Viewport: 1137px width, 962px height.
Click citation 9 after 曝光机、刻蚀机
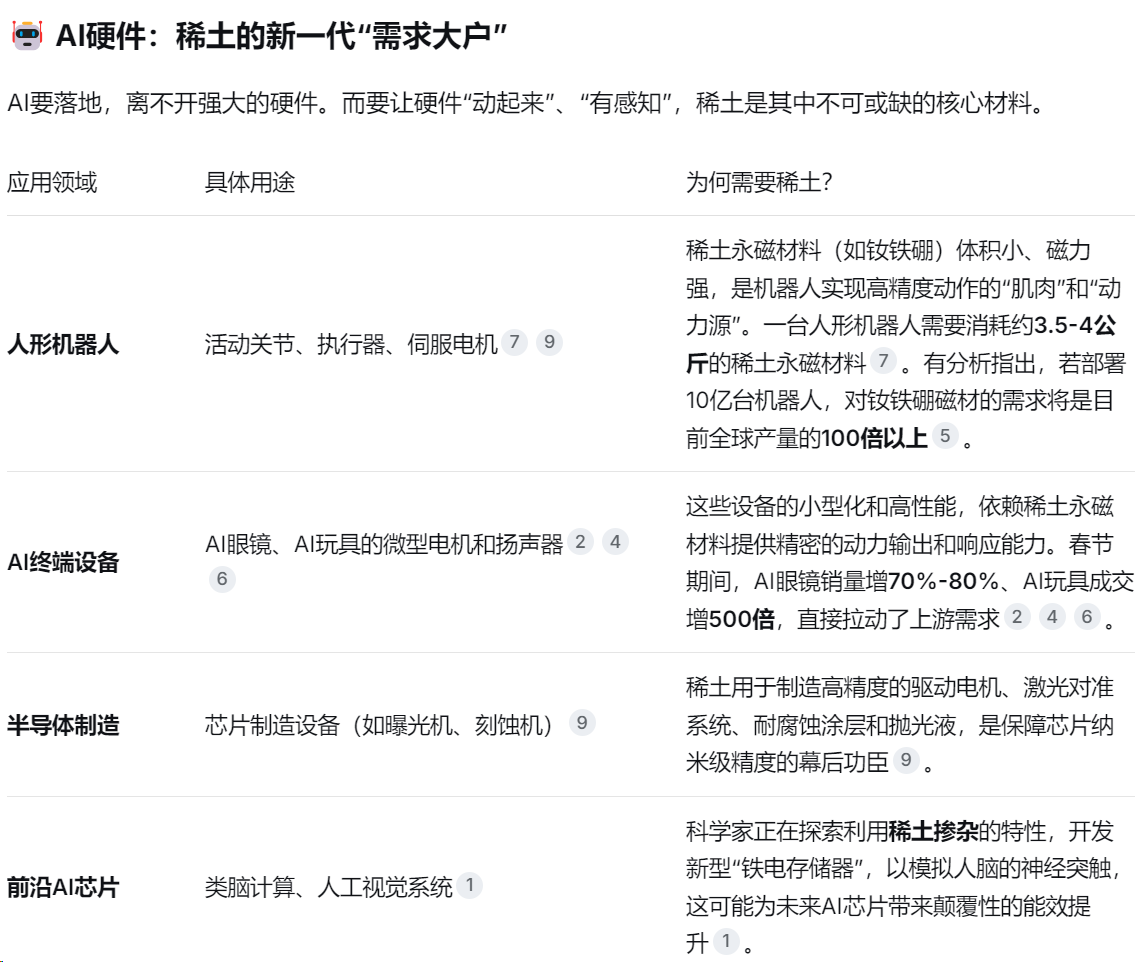[x=582, y=723]
